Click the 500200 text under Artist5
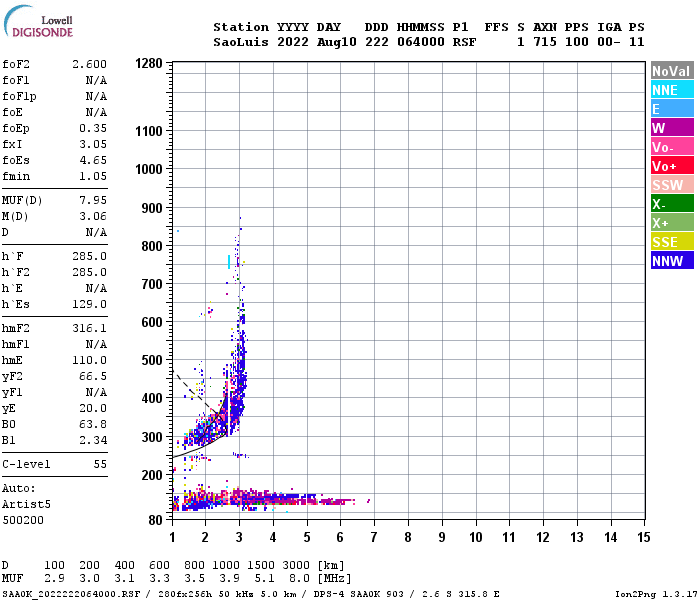700x600 pixels. tap(23, 521)
